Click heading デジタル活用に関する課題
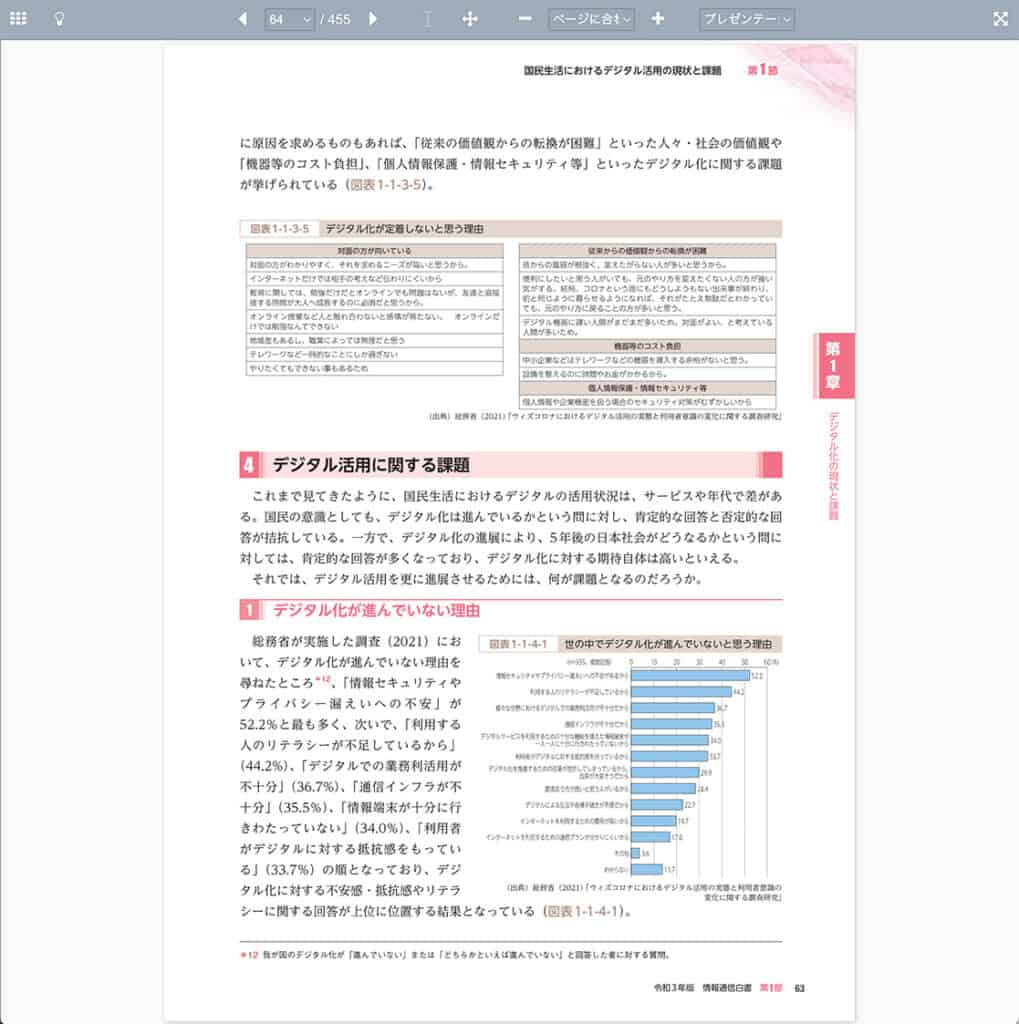Viewport: 1019px width, 1024px height. (x=371, y=465)
